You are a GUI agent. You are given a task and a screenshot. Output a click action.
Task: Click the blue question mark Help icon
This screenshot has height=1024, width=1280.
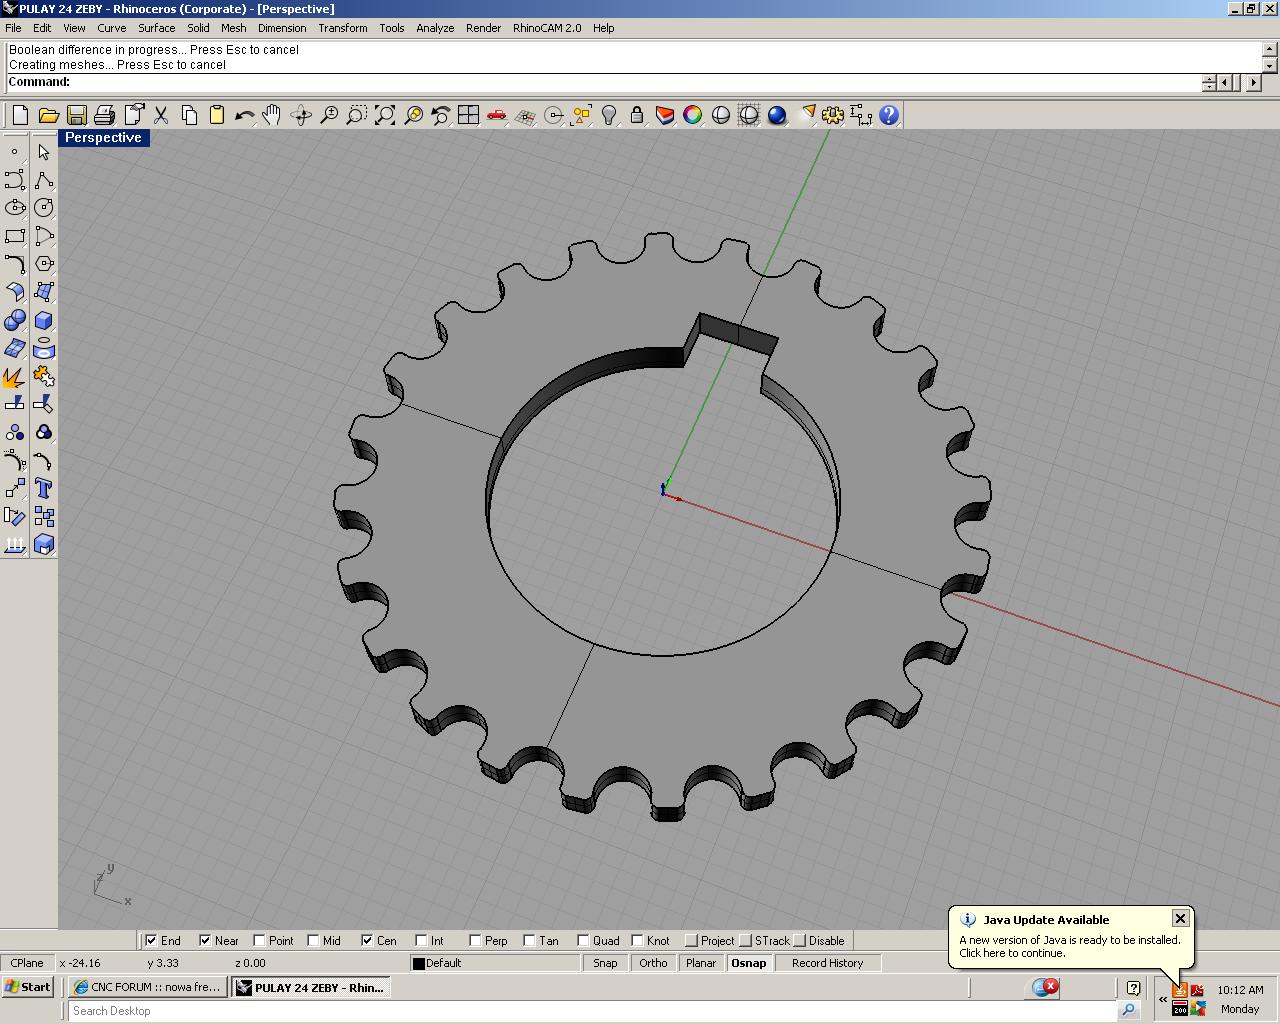[888, 115]
